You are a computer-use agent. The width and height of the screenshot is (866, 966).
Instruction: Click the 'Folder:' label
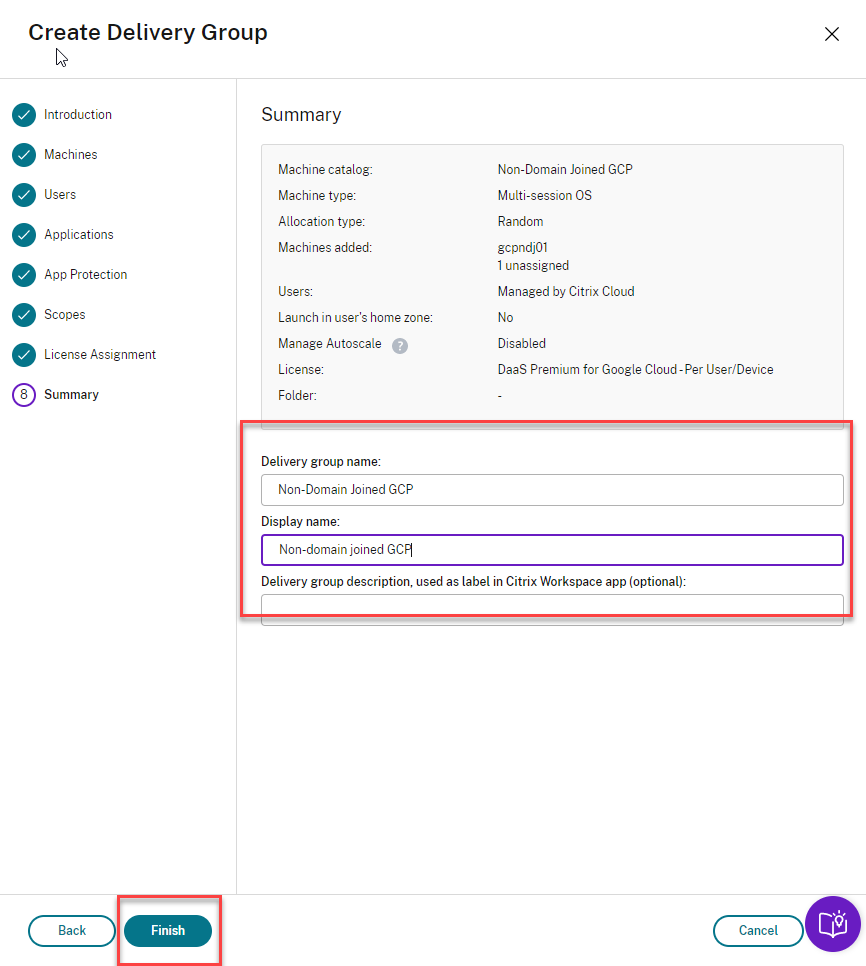click(297, 396)
